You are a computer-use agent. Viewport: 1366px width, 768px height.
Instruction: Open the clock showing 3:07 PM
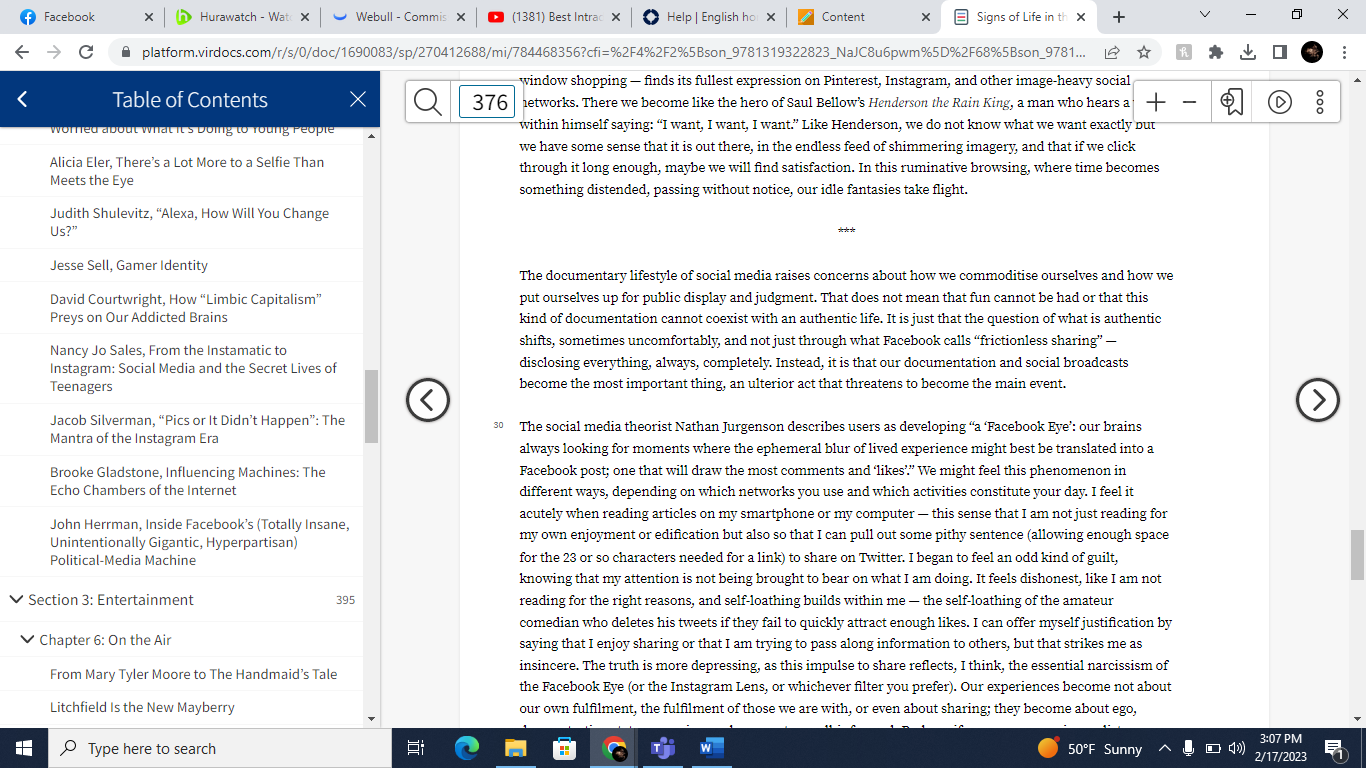tap(1281, 748)
